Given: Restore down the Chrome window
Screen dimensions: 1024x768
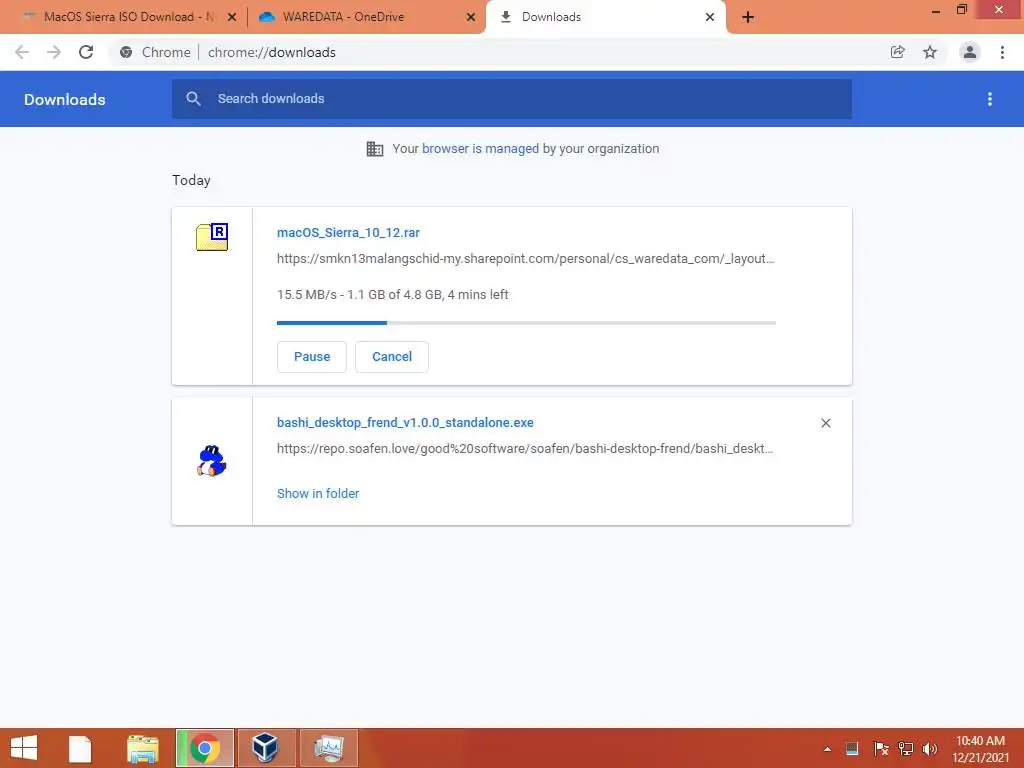Looking at the screenshot, I should click(962, 10).
